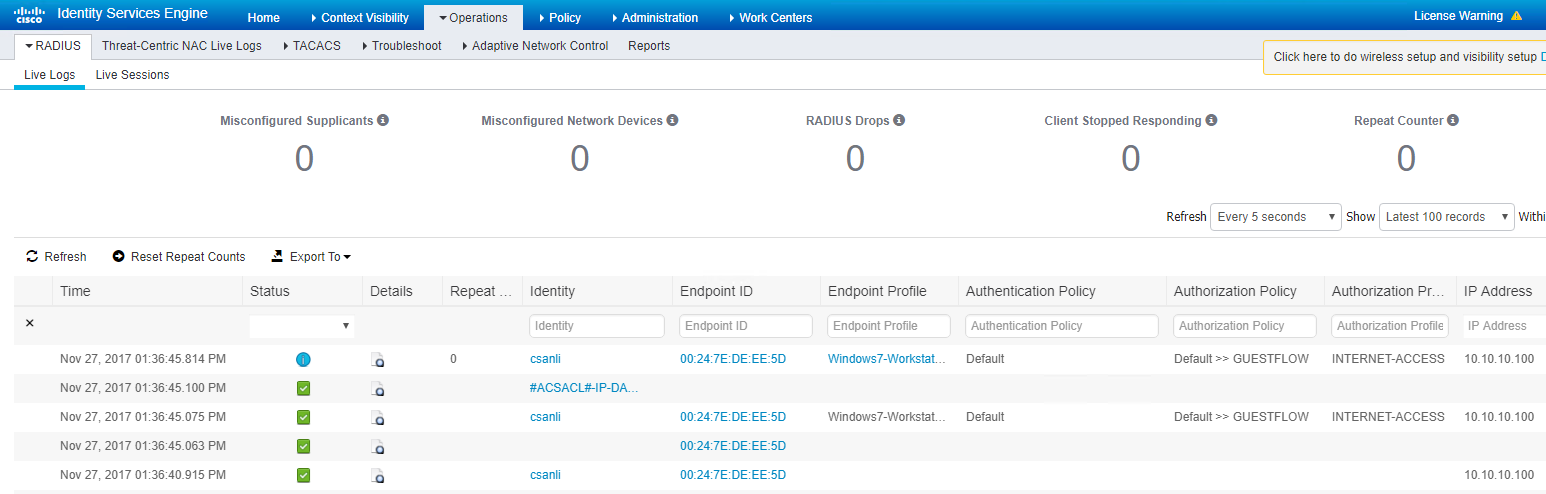Expand the Policy menu
This screenshot has height=494, width=1546.
560,18
